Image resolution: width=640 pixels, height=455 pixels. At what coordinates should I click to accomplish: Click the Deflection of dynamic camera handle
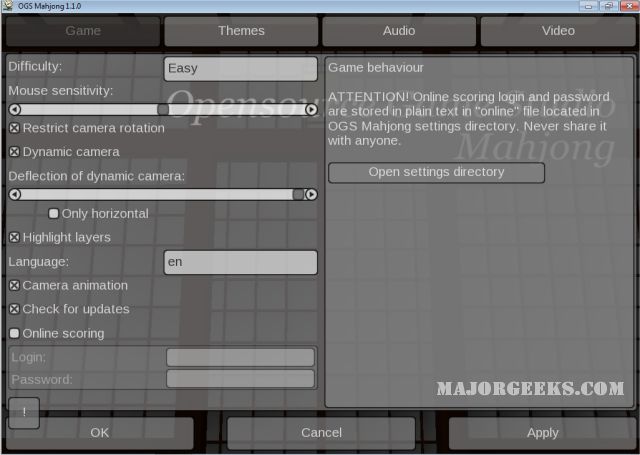(298, 194)
